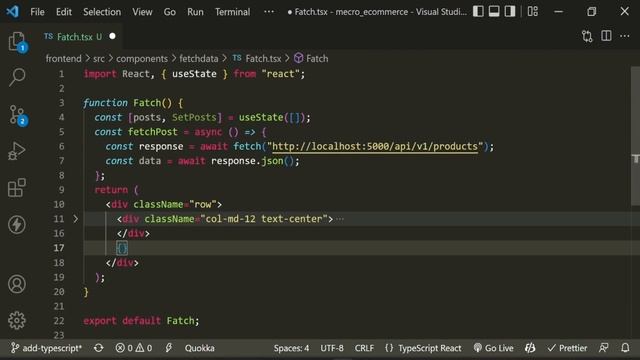Click status bar icon right of Go Live

coord(530,348)
